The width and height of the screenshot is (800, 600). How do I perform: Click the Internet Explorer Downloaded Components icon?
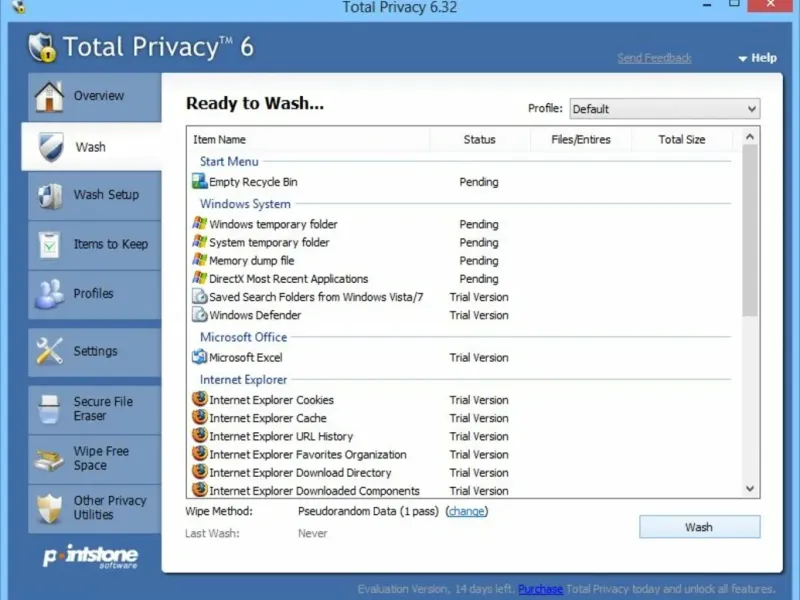click(199, 490)
